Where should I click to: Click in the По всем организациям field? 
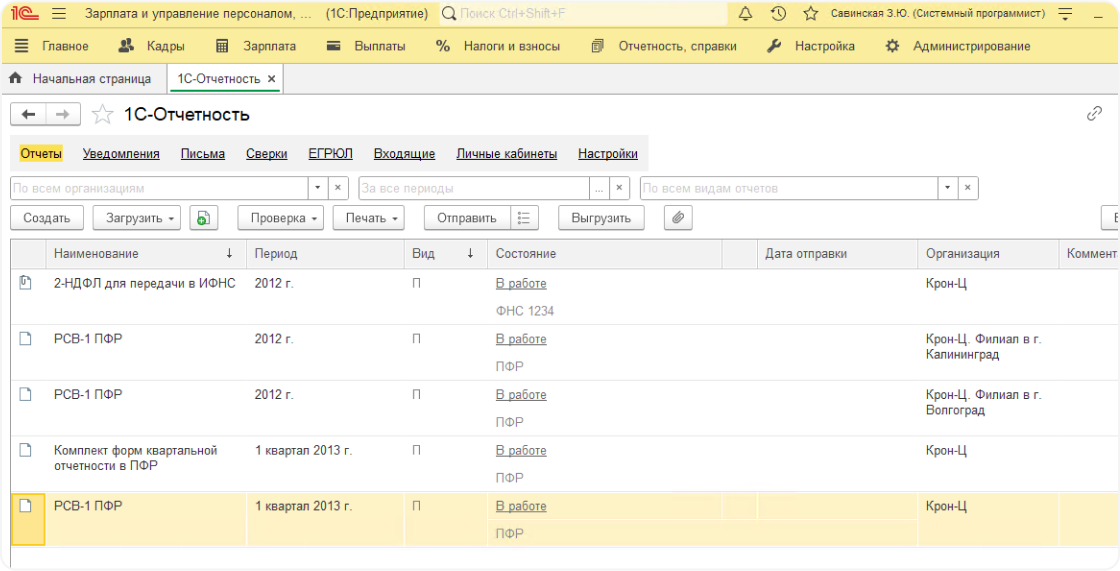click(x=159, y=188)
